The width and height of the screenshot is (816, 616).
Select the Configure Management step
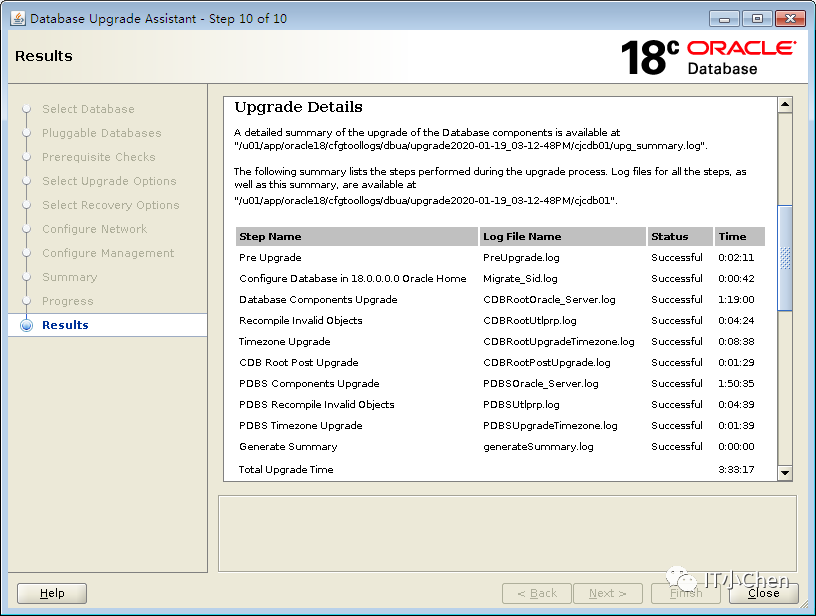(x=108, y=253)
